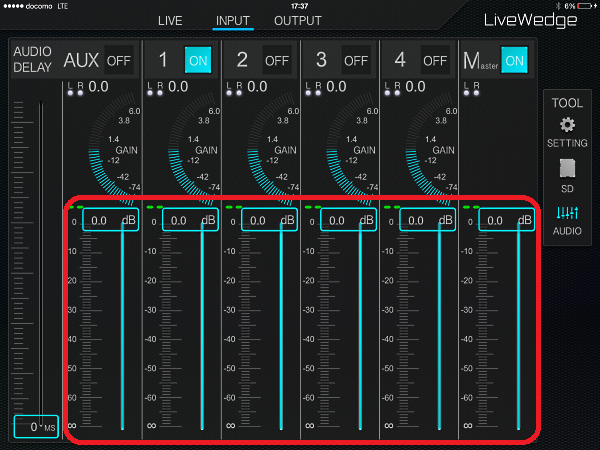Enable channel 3 with OFF switch
Viewport: 600px width, 450px height.
pyautogui.click(x=356, y=60)
